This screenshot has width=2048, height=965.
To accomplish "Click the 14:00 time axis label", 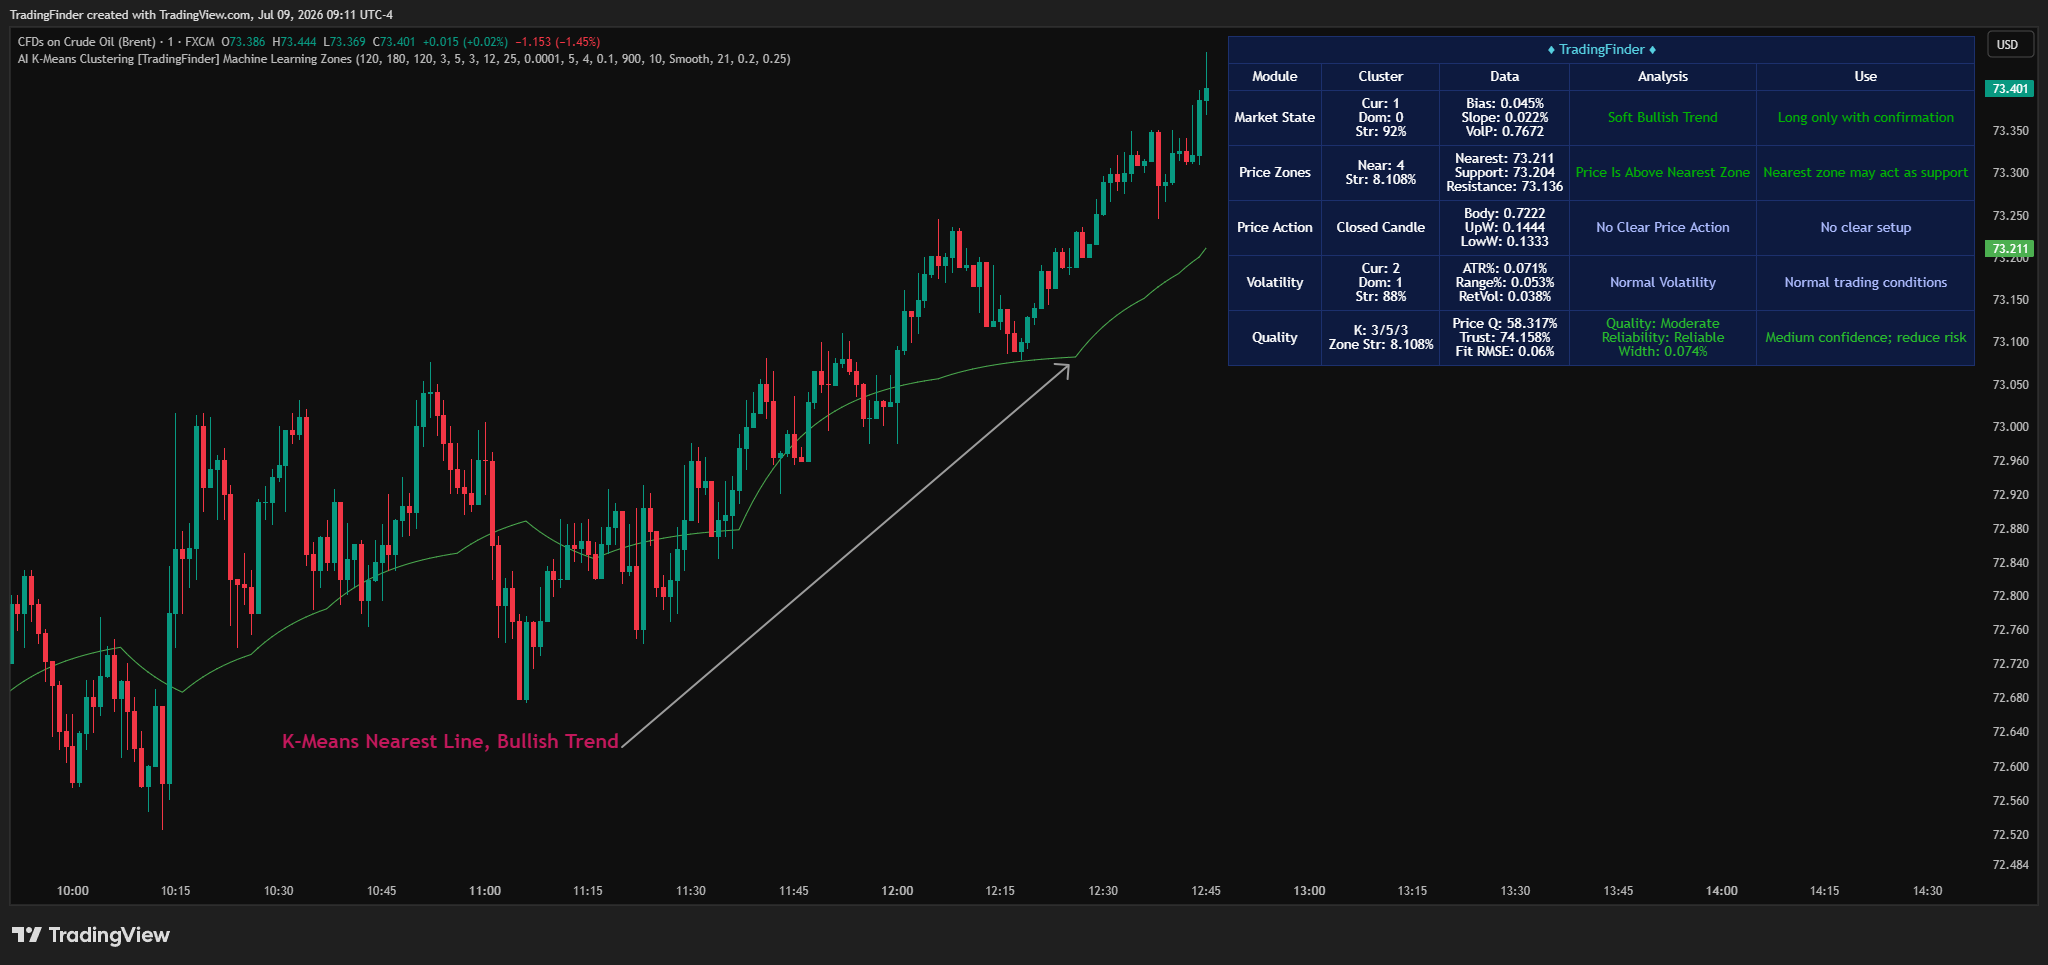I will 1721,890.
